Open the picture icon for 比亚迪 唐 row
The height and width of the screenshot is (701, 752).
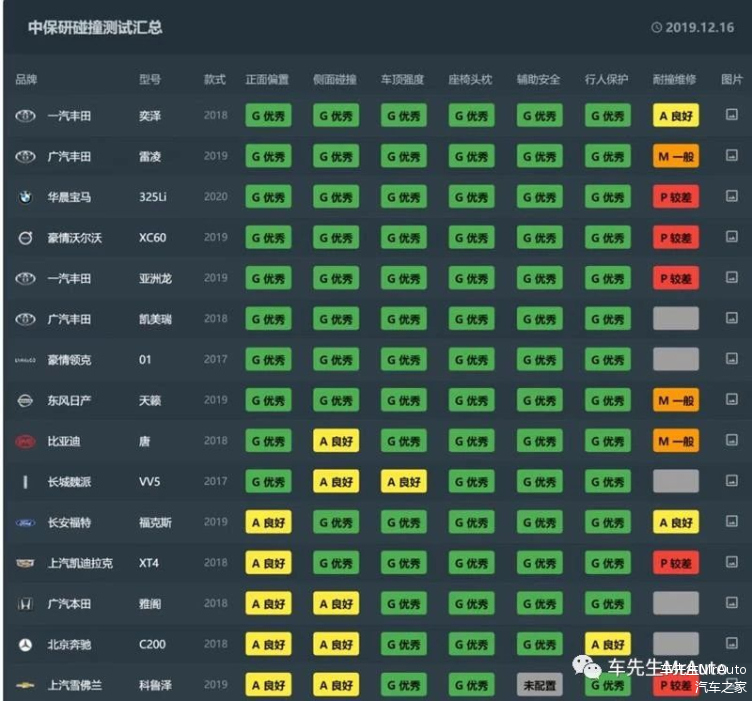pyautogui.click(x=731, y=440)
